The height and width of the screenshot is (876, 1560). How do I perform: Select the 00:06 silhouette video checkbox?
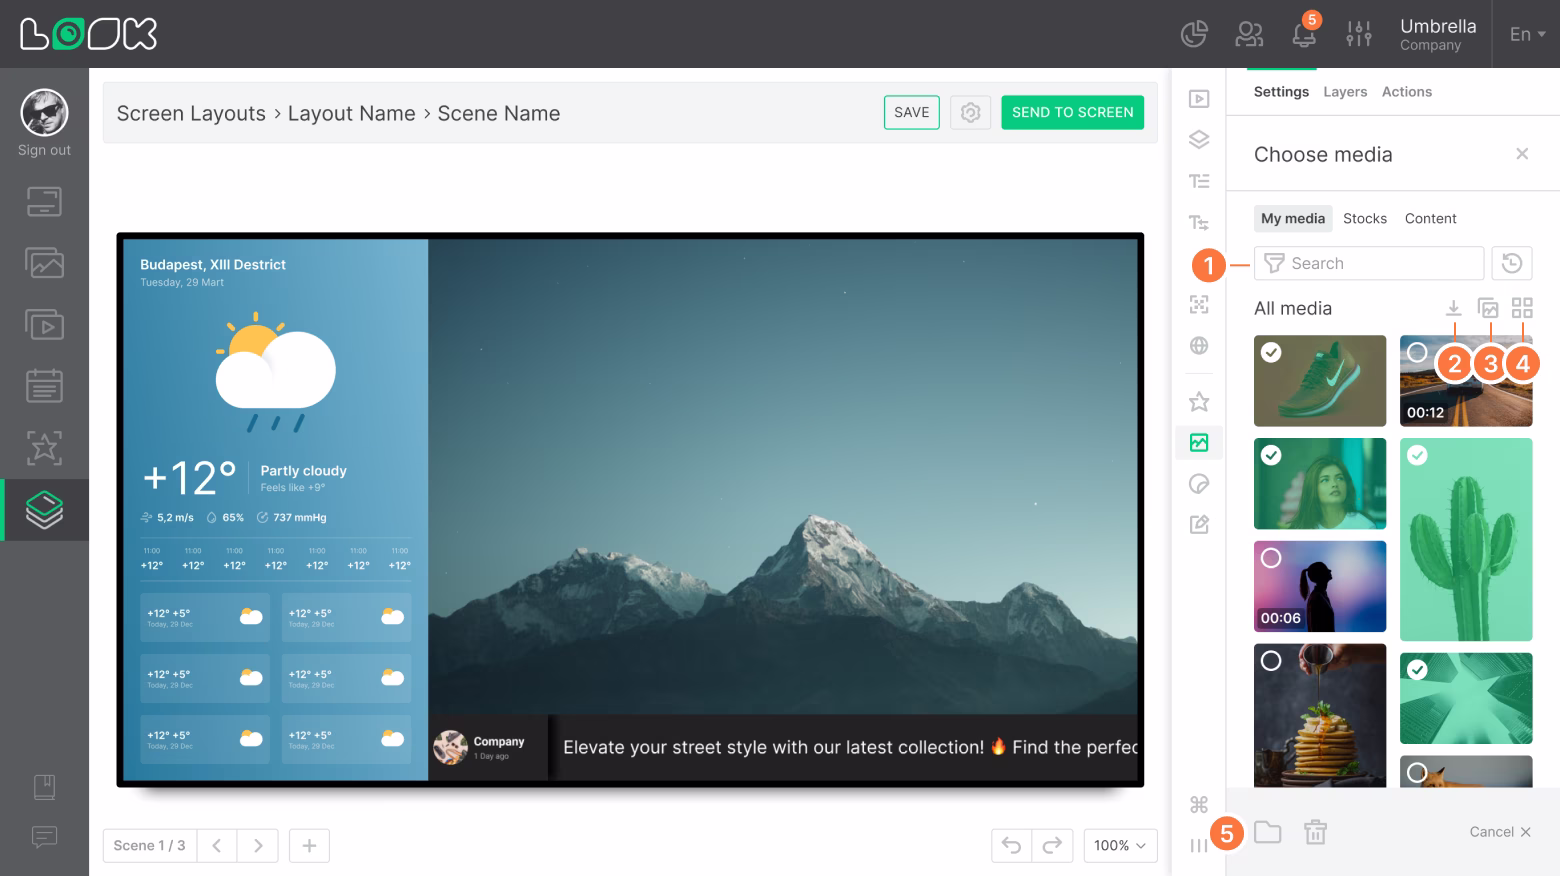pos(1271,558)
